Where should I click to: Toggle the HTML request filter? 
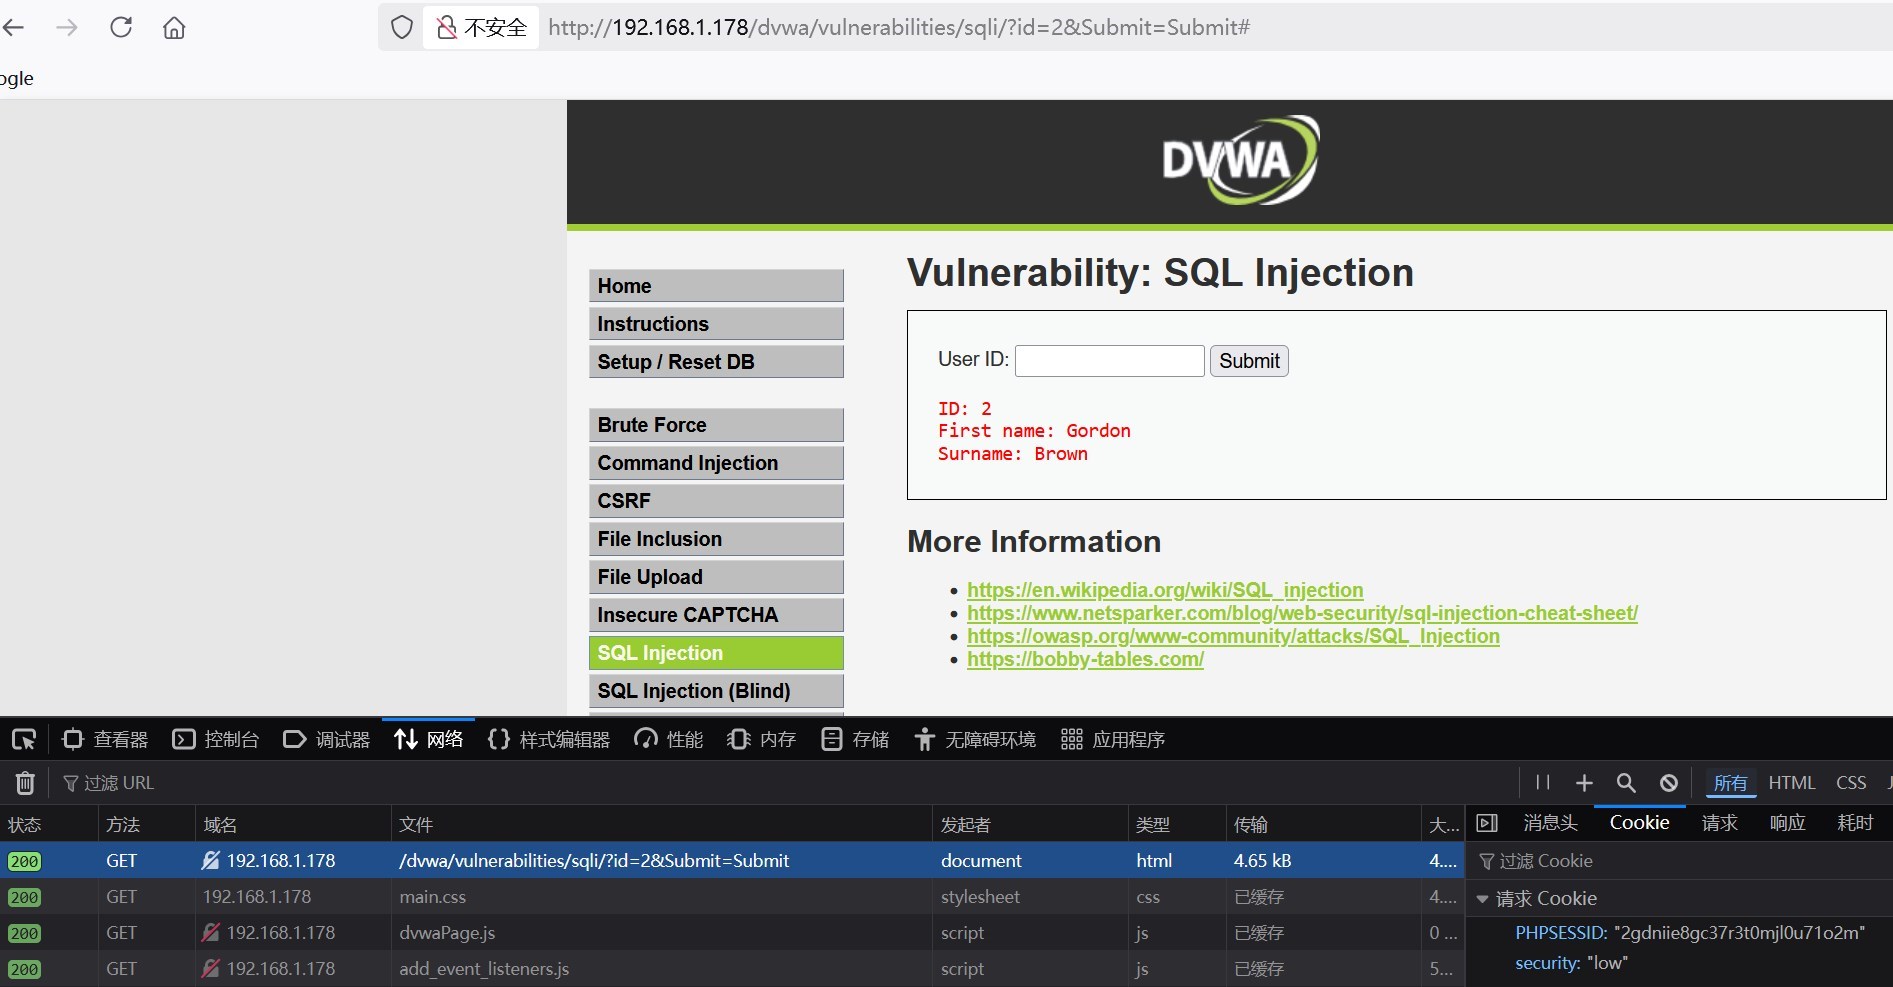click(1791, 783)
